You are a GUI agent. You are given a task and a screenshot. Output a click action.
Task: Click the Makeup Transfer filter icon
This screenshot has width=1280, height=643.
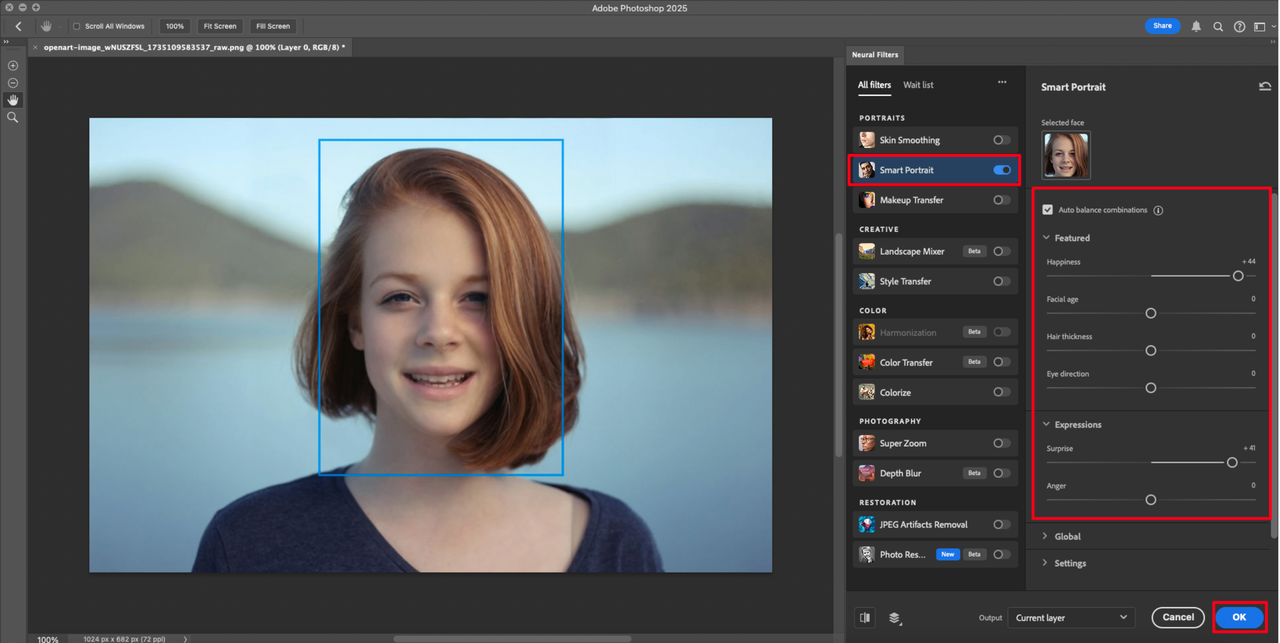(x=867, y=200)
